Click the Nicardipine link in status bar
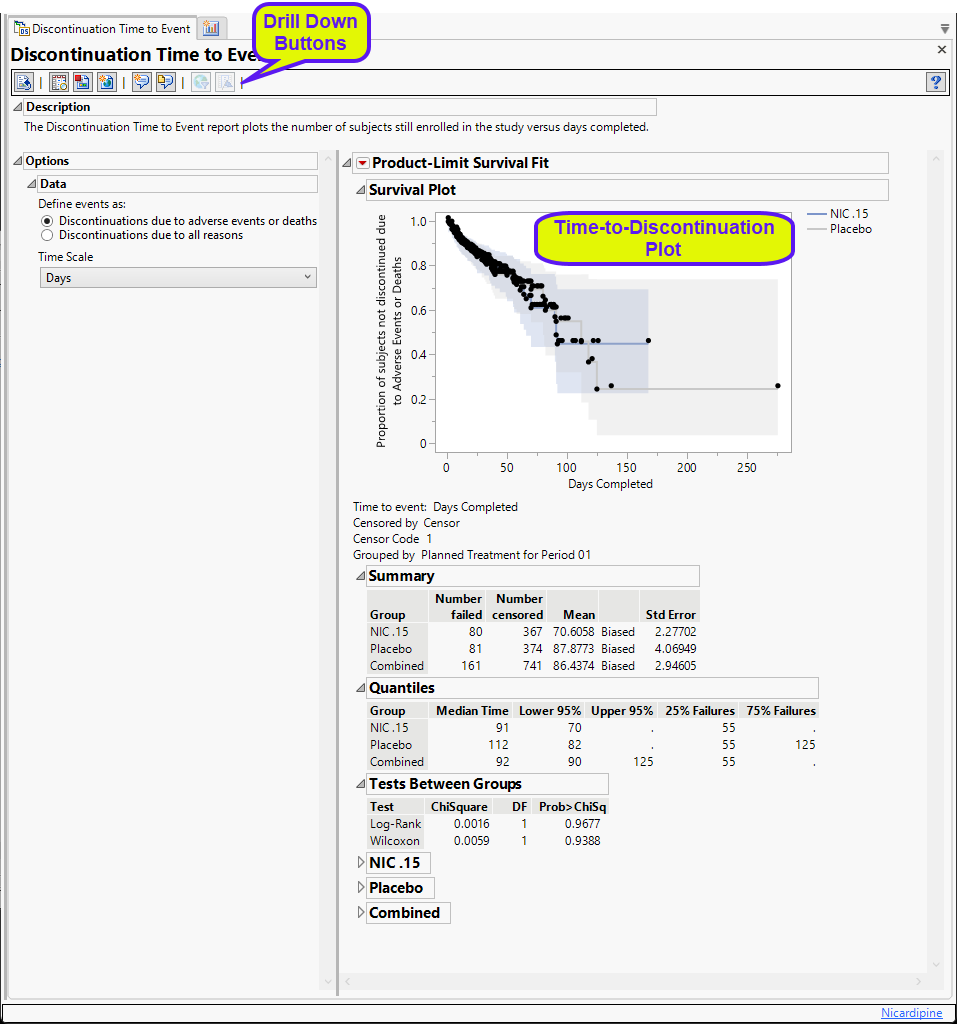 coord(911,1012)
